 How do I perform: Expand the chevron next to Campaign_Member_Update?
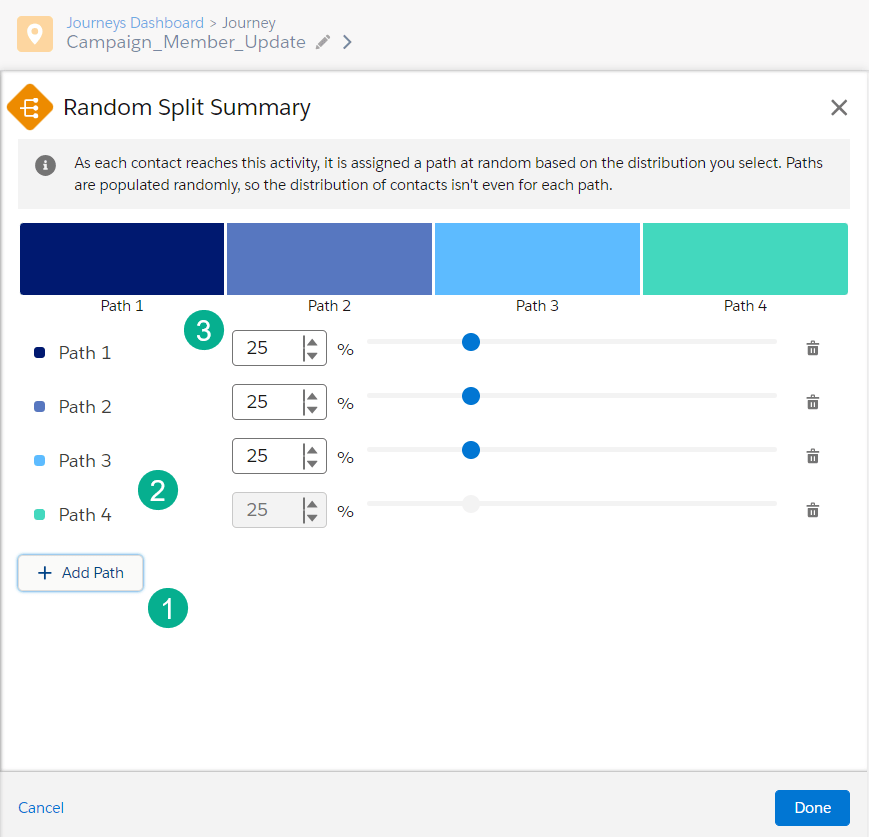coord(347,42)
